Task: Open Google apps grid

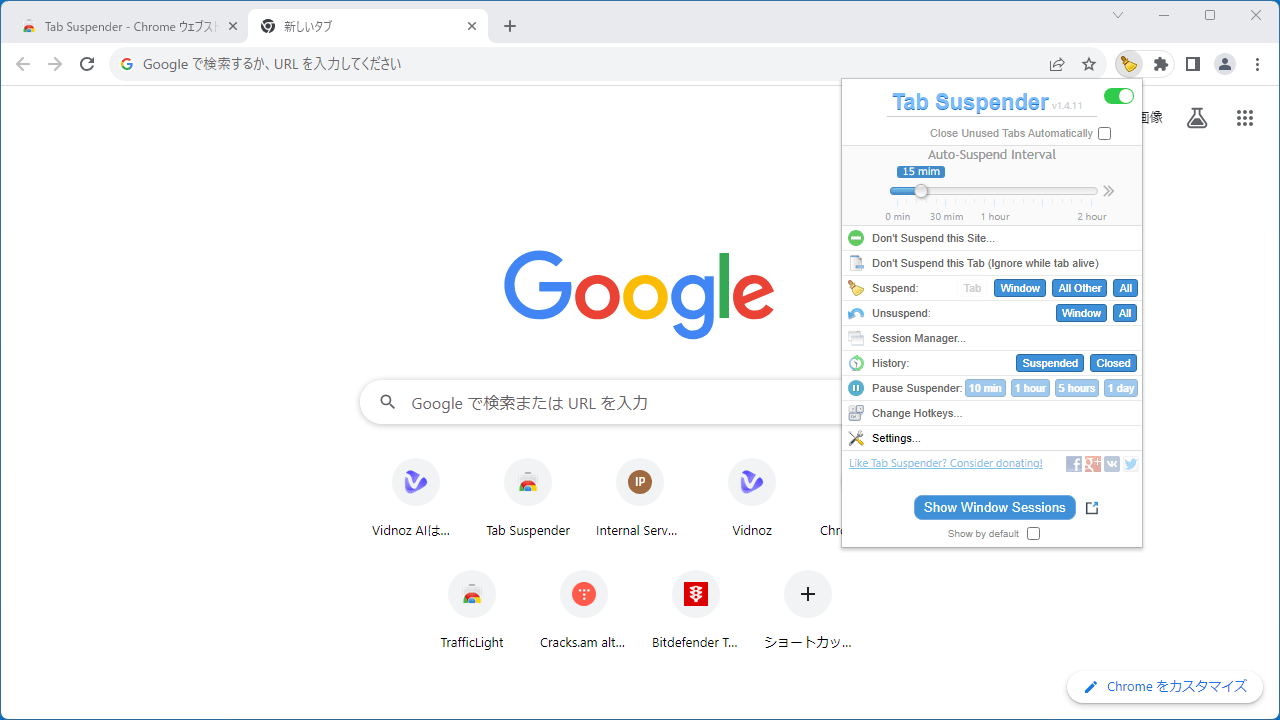Action: [x=1244, y=118]
